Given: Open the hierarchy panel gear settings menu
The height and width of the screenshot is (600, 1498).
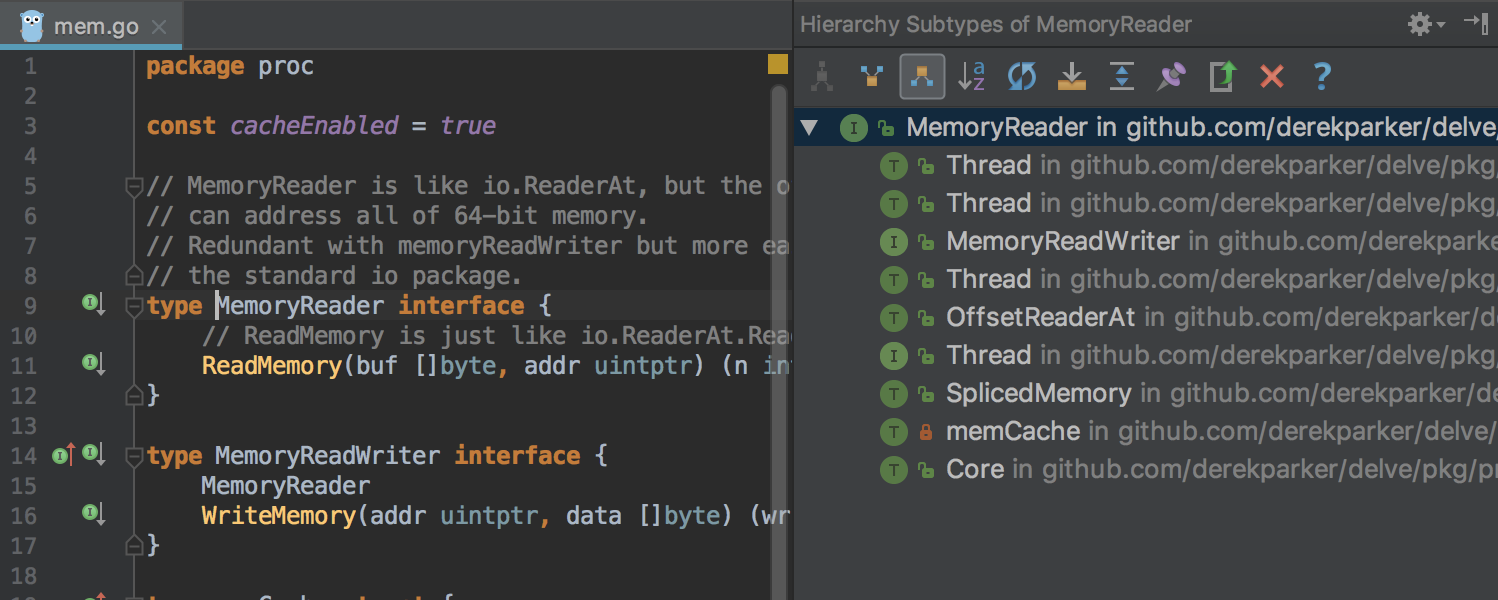Looking at the screenshot, I should pos(1424,24).
